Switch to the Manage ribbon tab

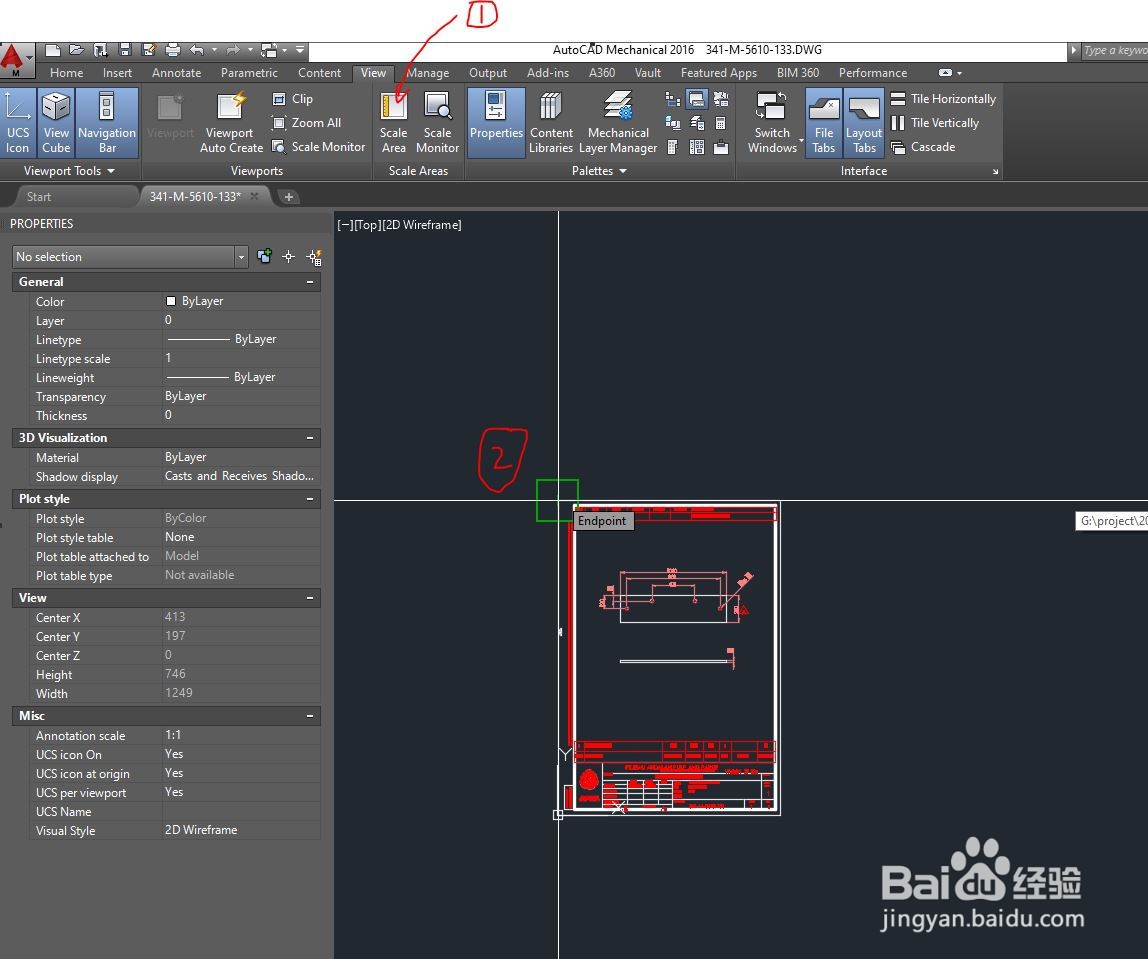point(428,72)
